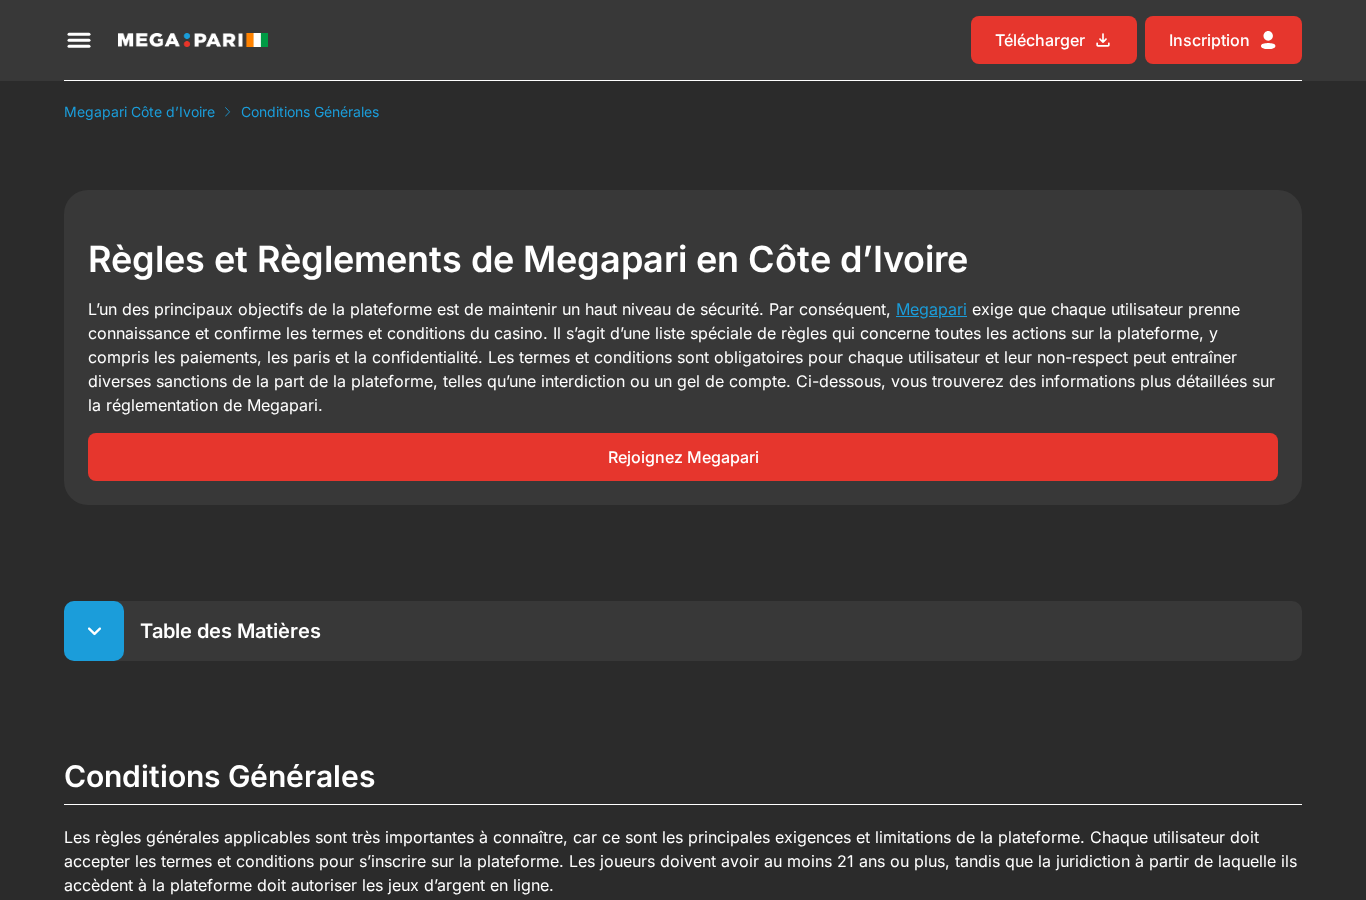Screen dimensions: 1366x900
Task: Click the Télécharger download button
Action: click(x=1053, y=40)
